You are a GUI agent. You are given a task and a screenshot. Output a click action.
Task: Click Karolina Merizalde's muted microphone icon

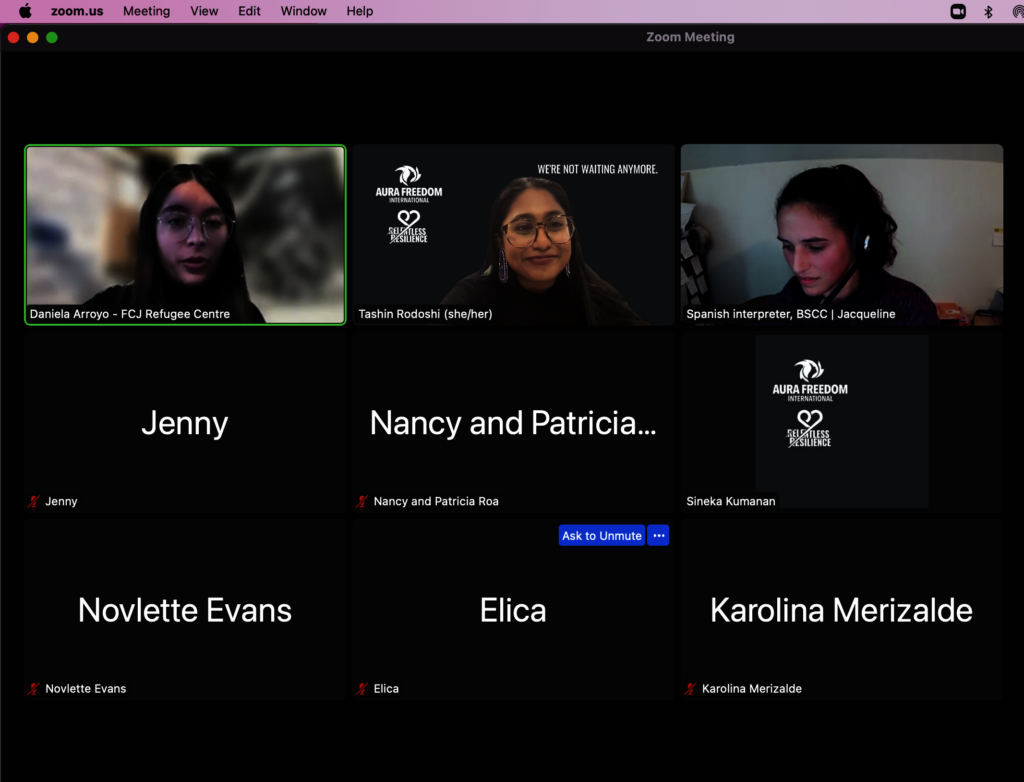coord(690,688)
